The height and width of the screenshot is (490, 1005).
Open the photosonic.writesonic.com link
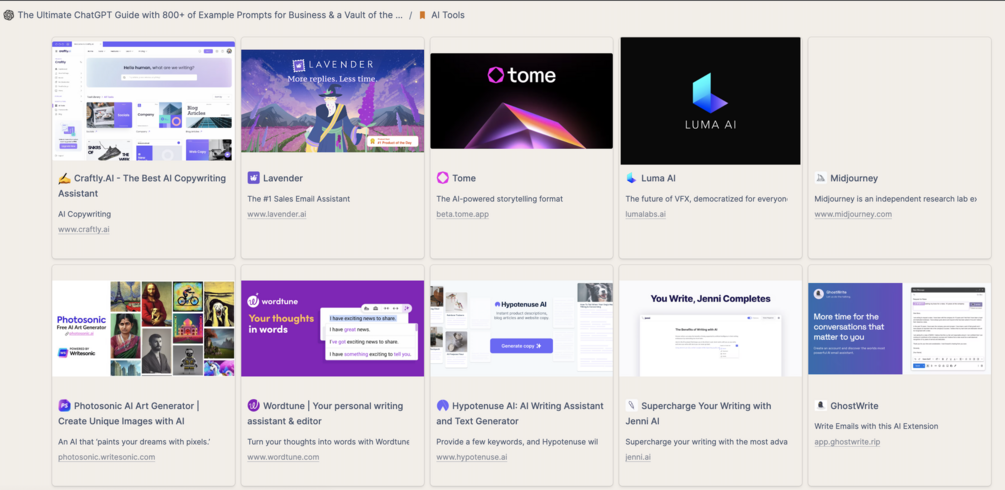coord(106,457)
